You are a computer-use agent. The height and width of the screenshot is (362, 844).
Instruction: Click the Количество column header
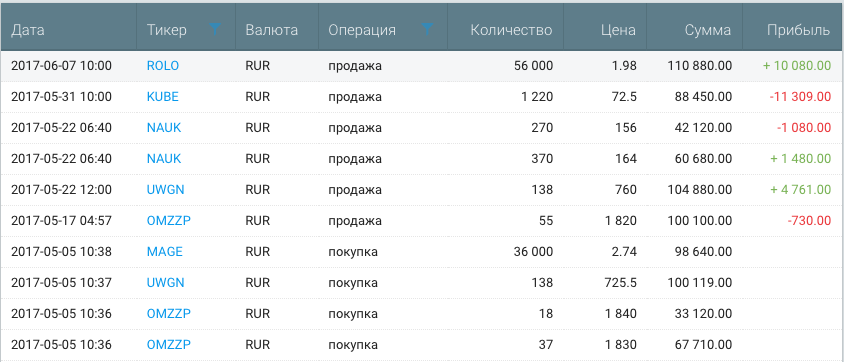(511, 30)
